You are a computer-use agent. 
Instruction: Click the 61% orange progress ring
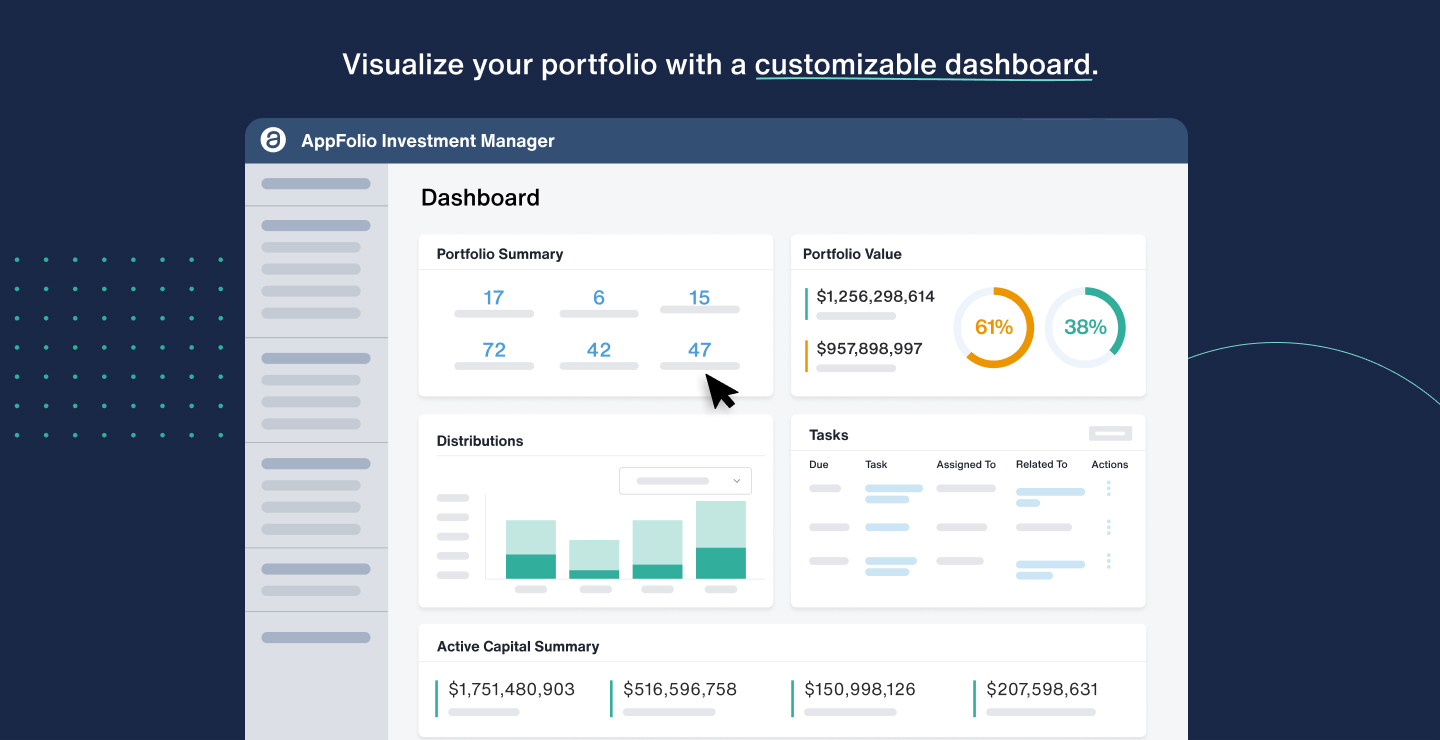[x=993, y=327]
